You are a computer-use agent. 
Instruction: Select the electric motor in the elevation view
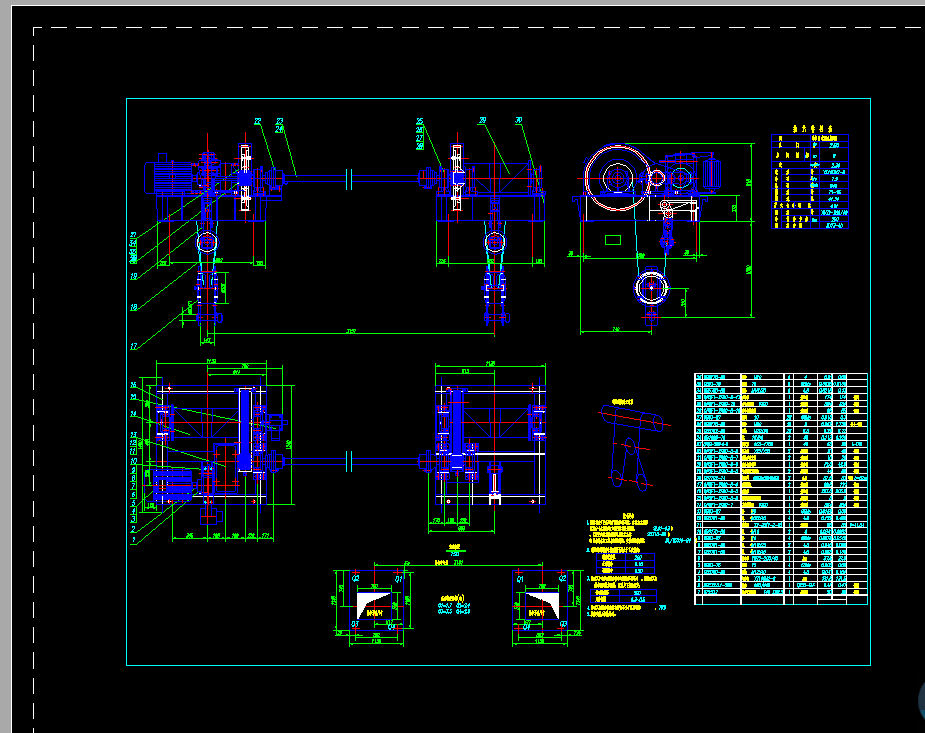click(168, 176)
